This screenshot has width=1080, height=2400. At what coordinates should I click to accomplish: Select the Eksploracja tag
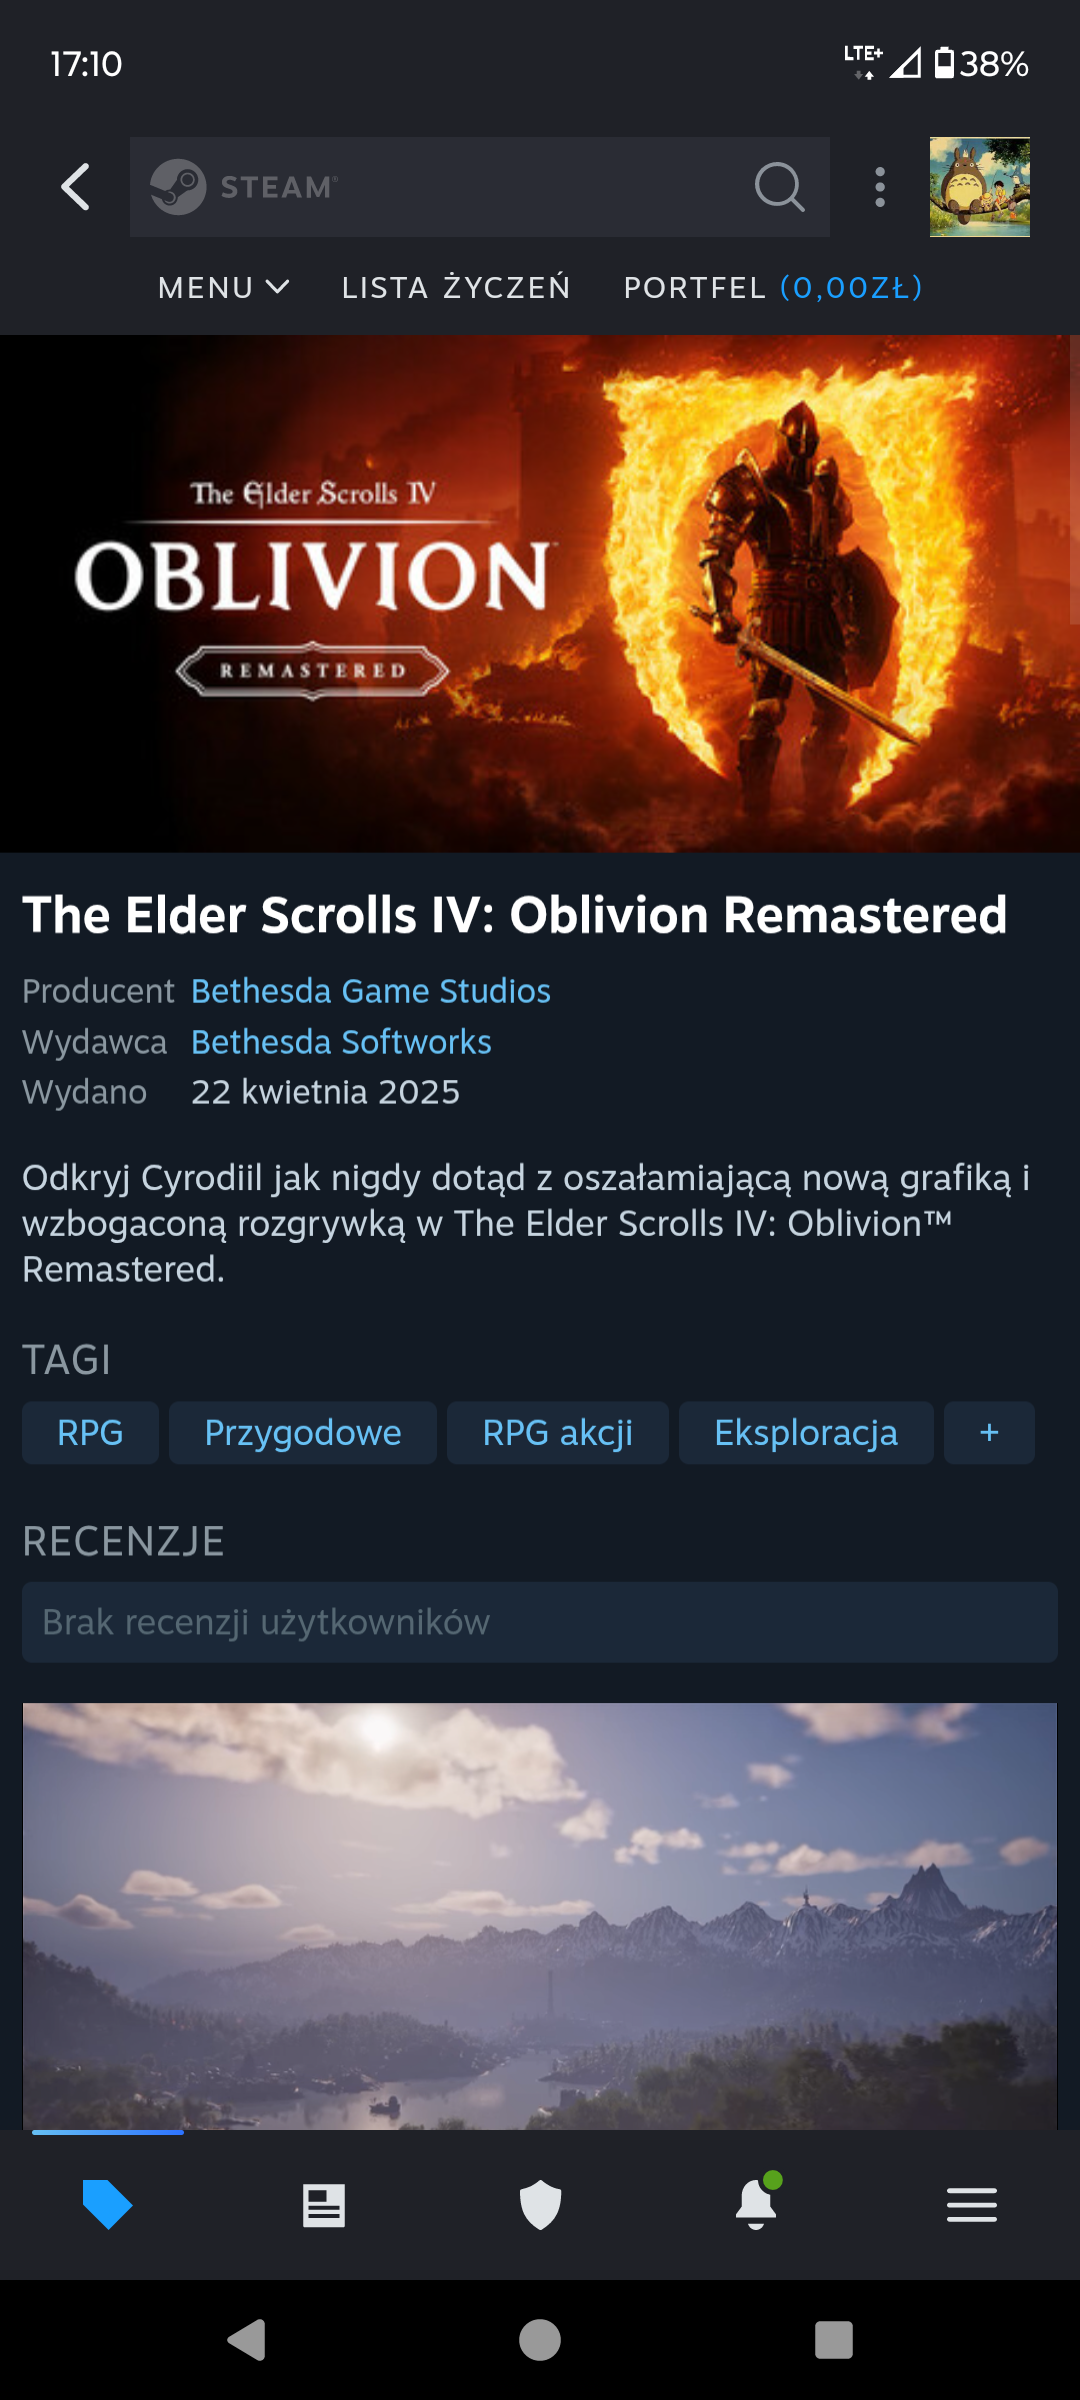[x=806, y=1433]
